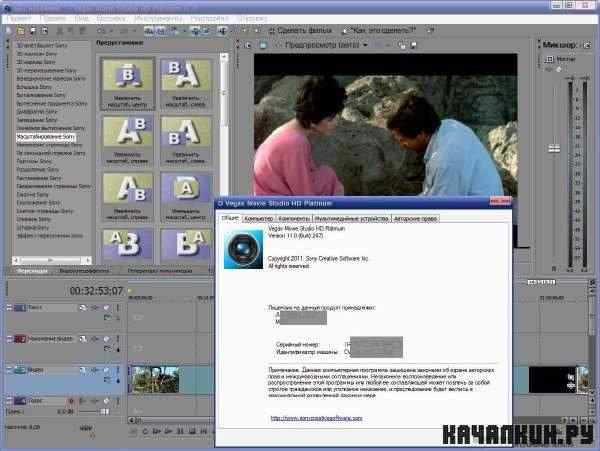Click the Сделать фильм button
The image size is (600, 451).
point(300,30)
